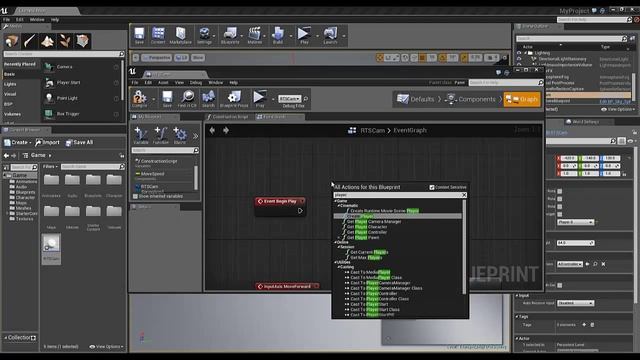Open Blueprint Props in blueprint toolbar
640x360 pixels.
pos(234,99)
